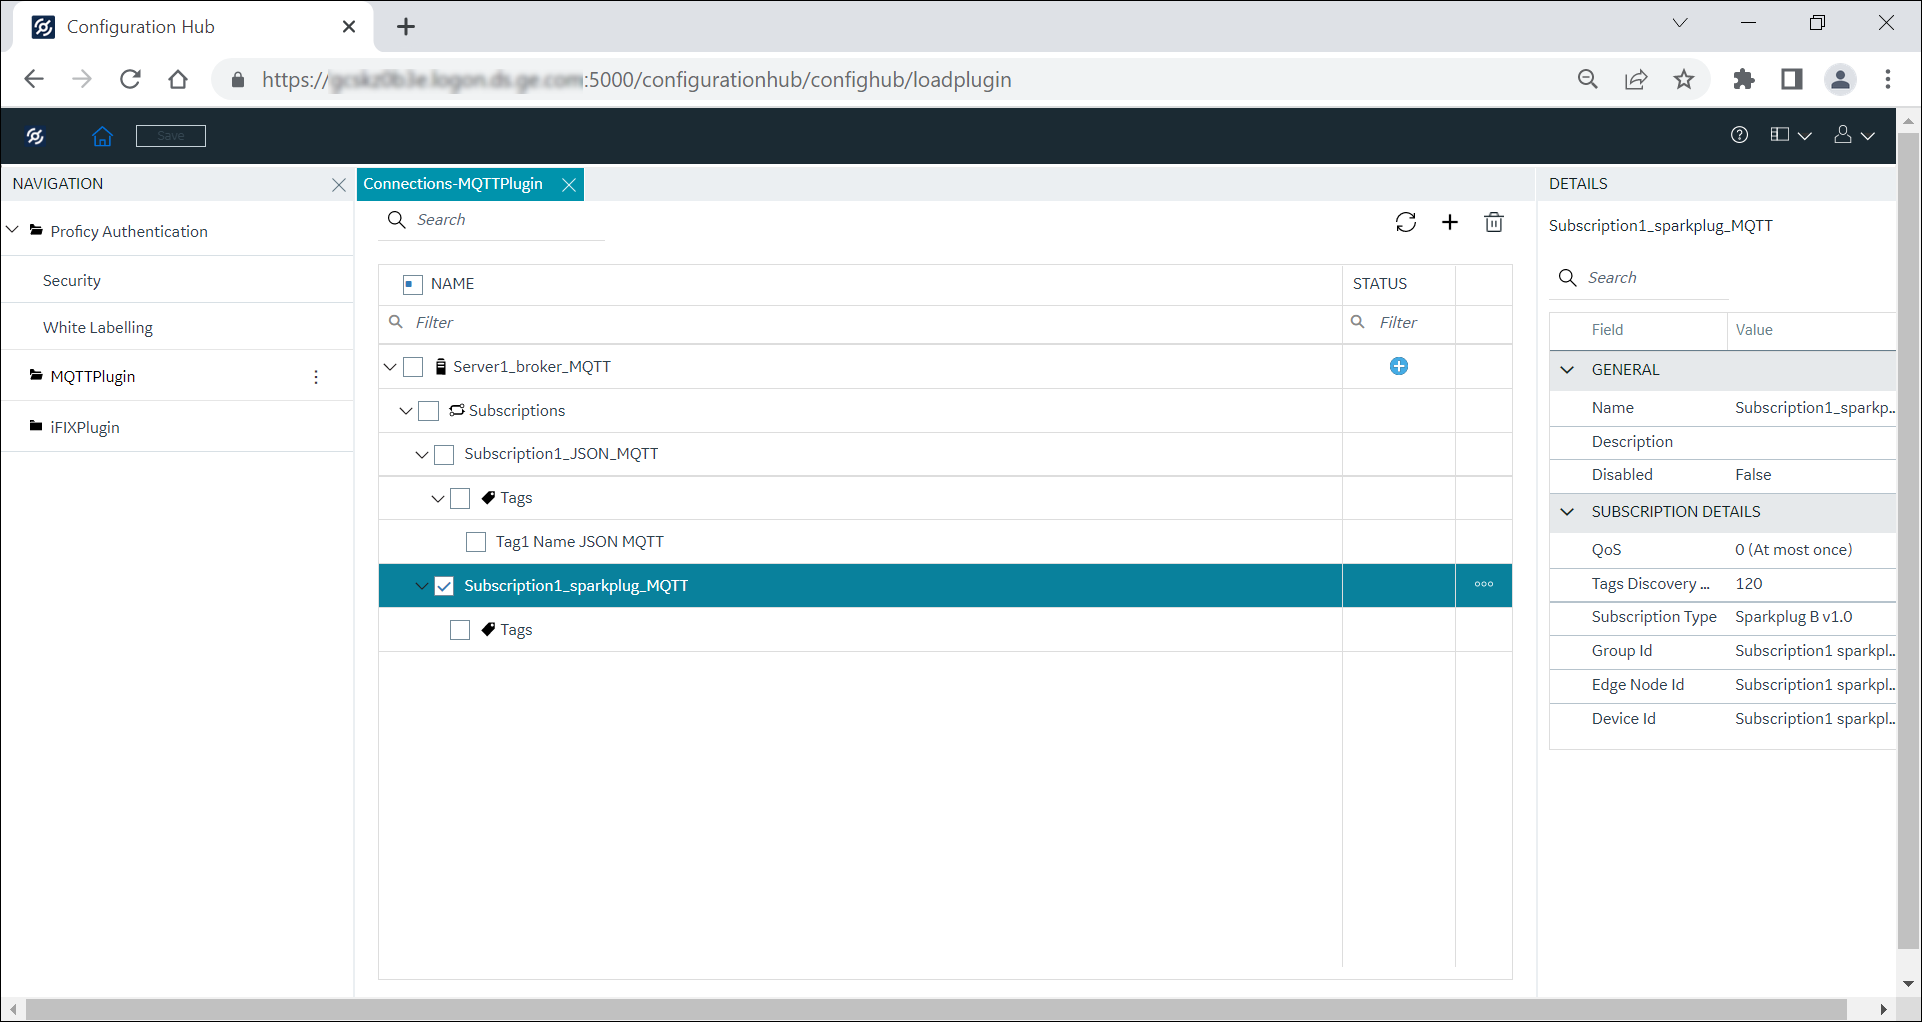Click the Subscription Type value Sparkplug B v1.0
The image size is (1922, 1022).
coord(1794,617)
